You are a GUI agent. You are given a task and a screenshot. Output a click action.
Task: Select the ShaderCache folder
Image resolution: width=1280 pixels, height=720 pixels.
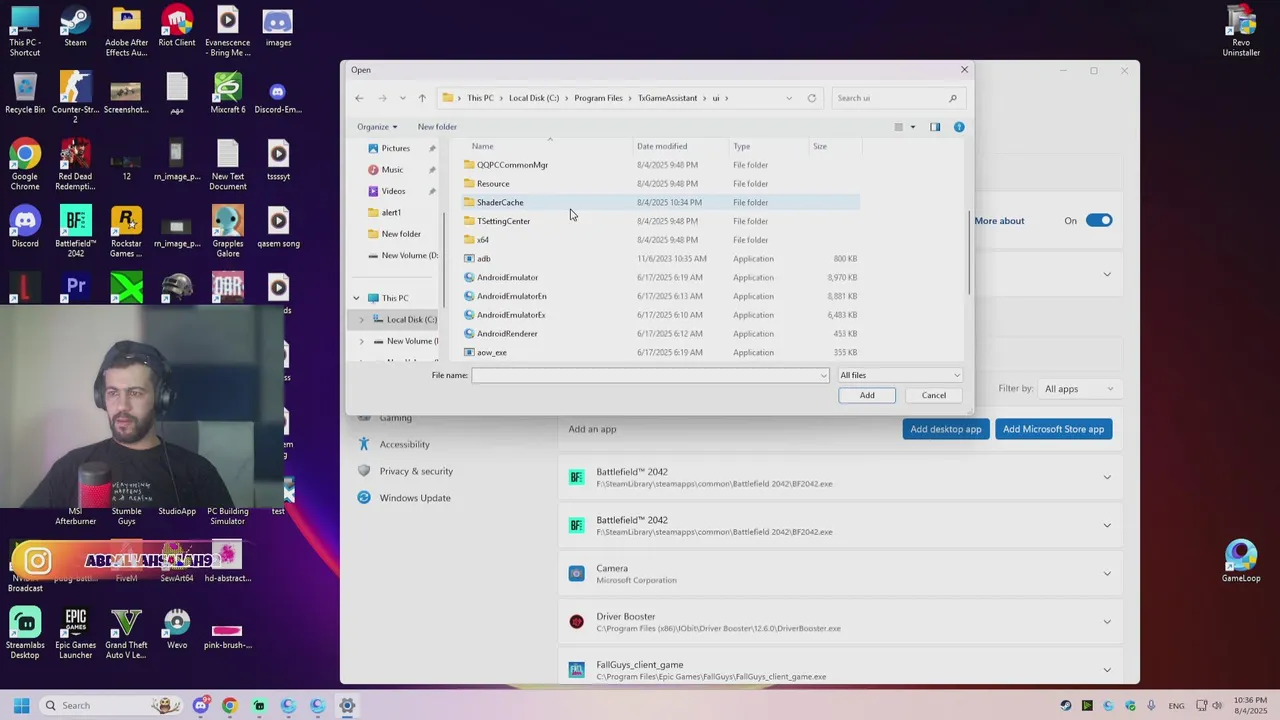click(660, 202)
